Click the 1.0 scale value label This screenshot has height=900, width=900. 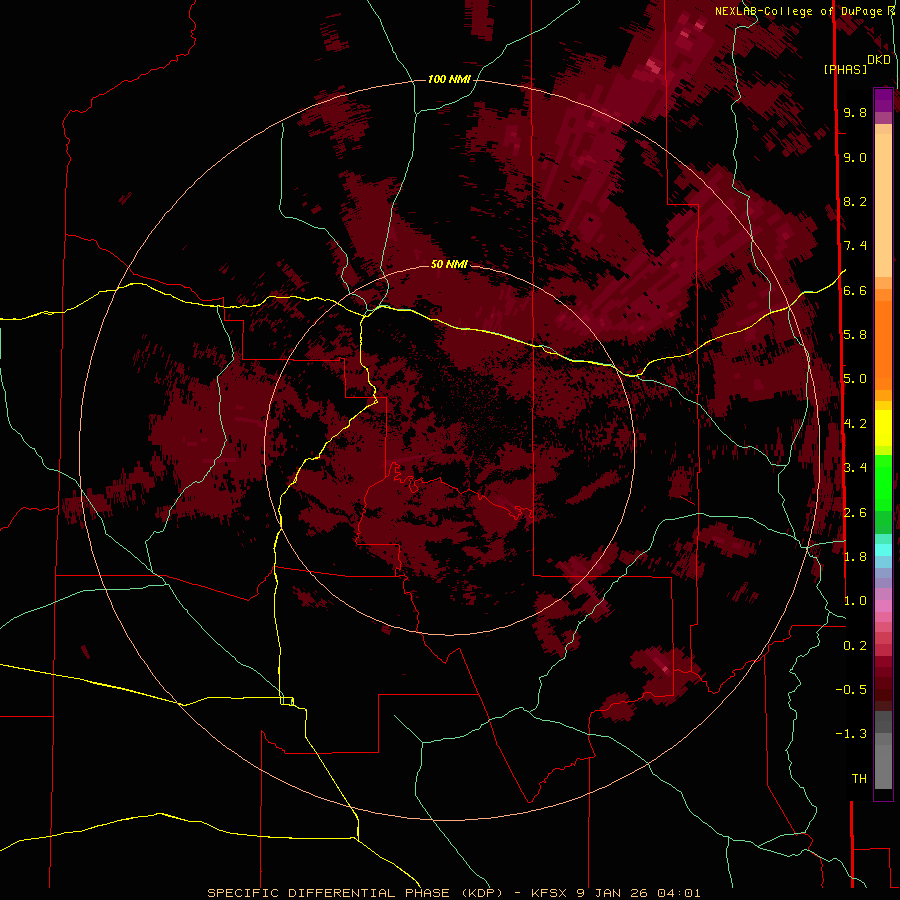point(855,601)
